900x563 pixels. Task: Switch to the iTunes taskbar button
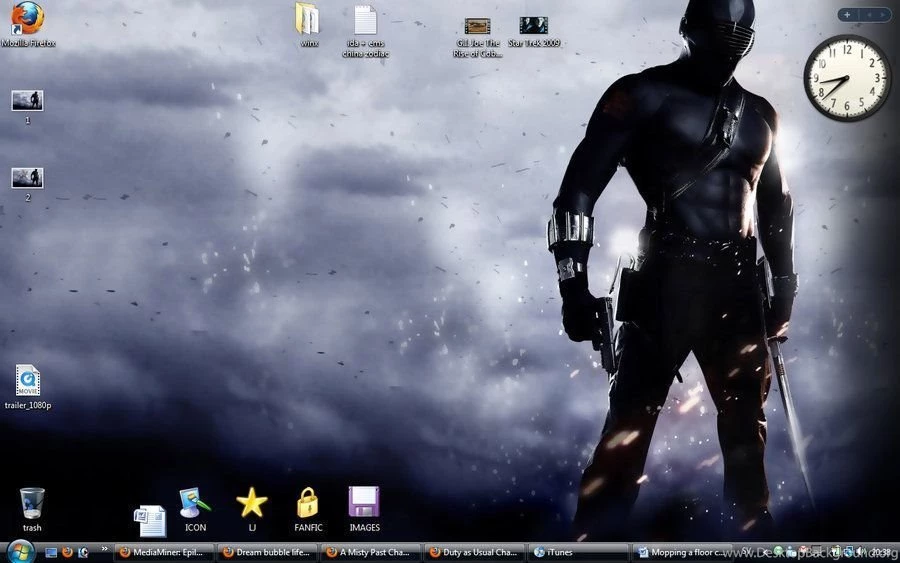pos(577,553)
